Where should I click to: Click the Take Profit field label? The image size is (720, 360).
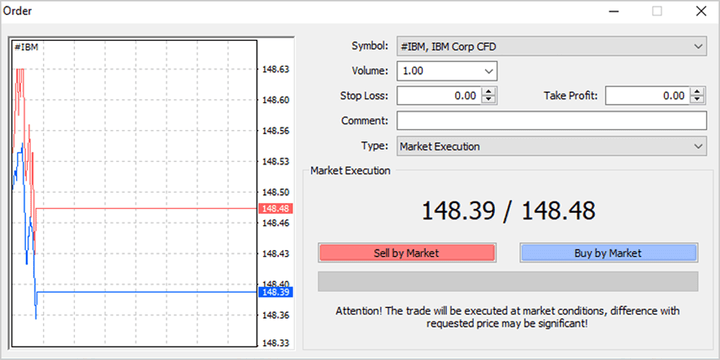pos(571,96)
